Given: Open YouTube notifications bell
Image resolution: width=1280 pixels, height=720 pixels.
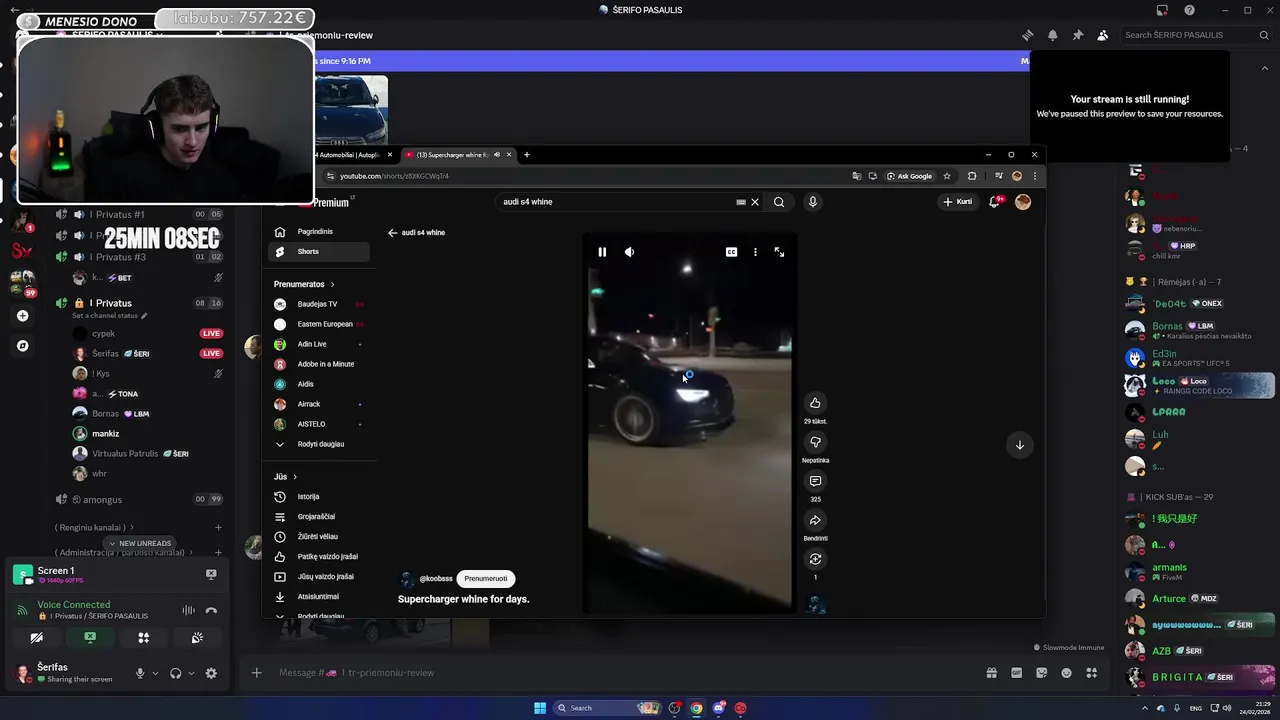Looking at the screenshot, I should click(995, 202).
